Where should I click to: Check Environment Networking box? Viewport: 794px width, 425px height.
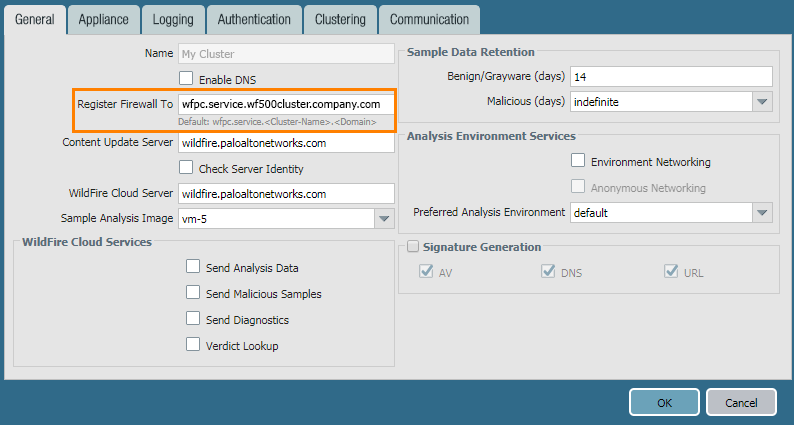click(x=578, y=161)
